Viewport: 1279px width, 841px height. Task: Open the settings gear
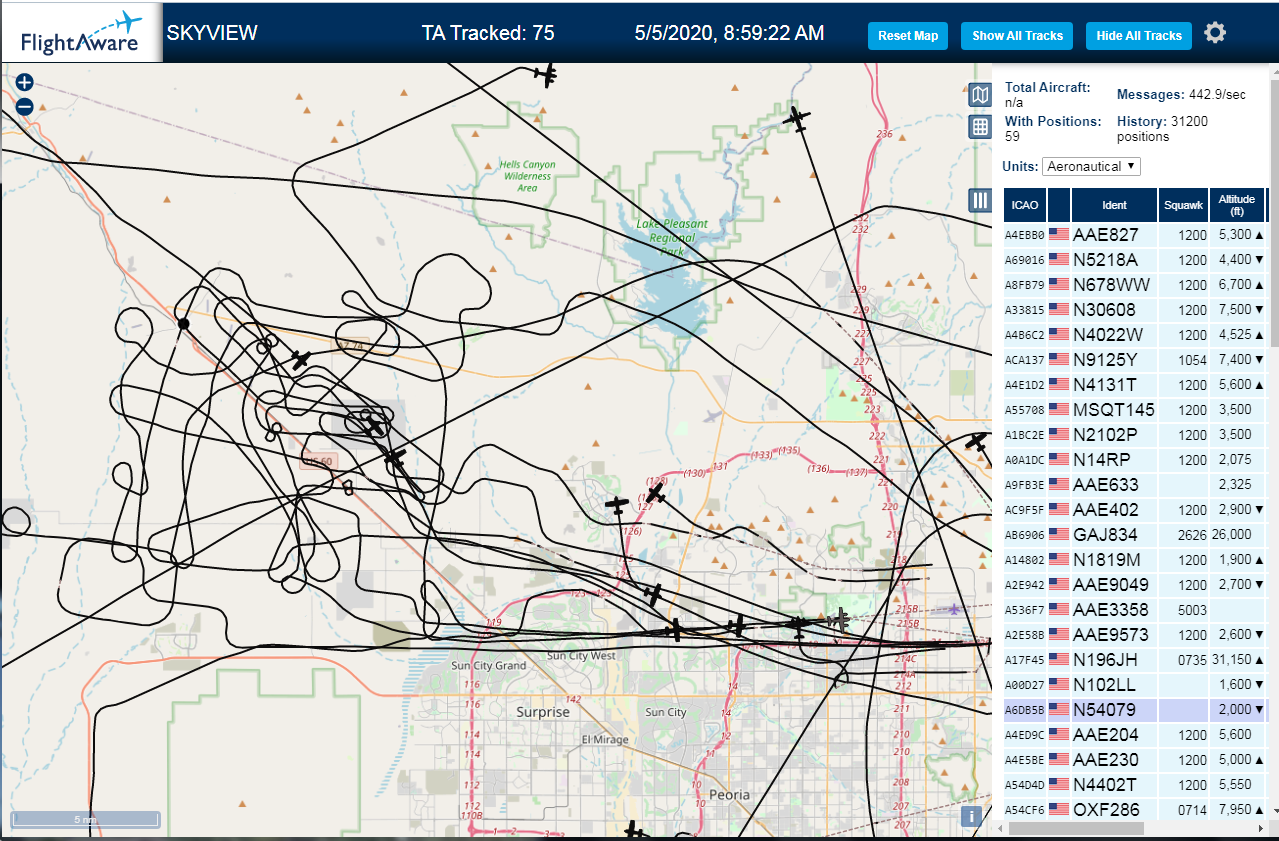pyautogui.click(x=1215, y=33)
